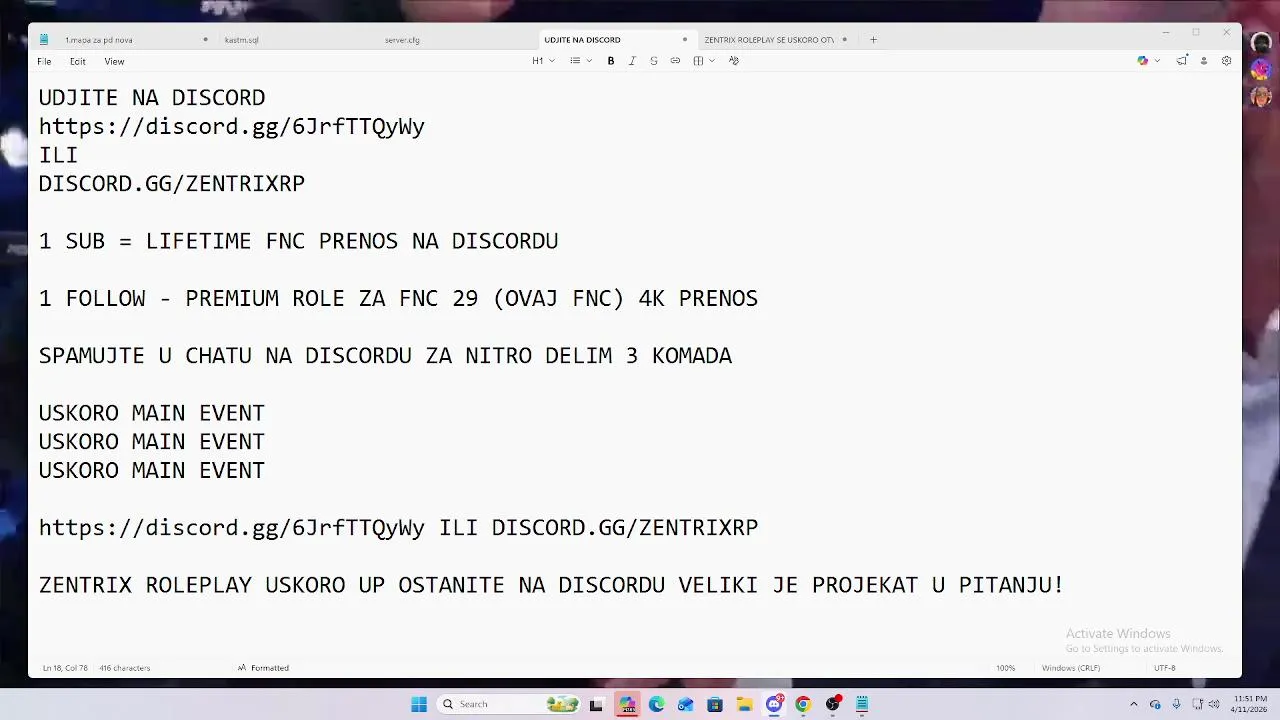
Task: Insert a link from the toolbar
Action: click(675, 61)
